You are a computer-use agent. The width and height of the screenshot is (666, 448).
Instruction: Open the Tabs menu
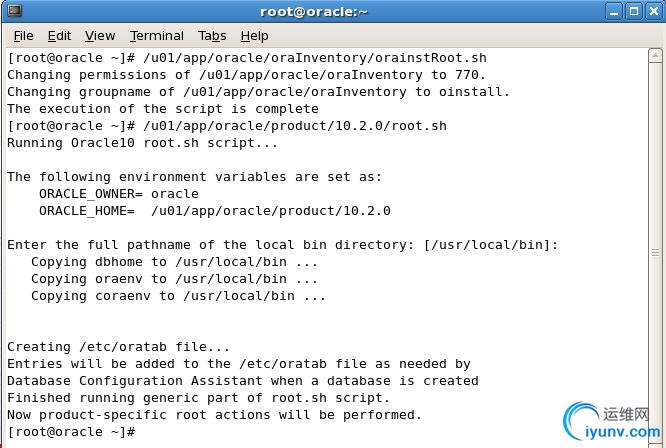coord(212,35)
